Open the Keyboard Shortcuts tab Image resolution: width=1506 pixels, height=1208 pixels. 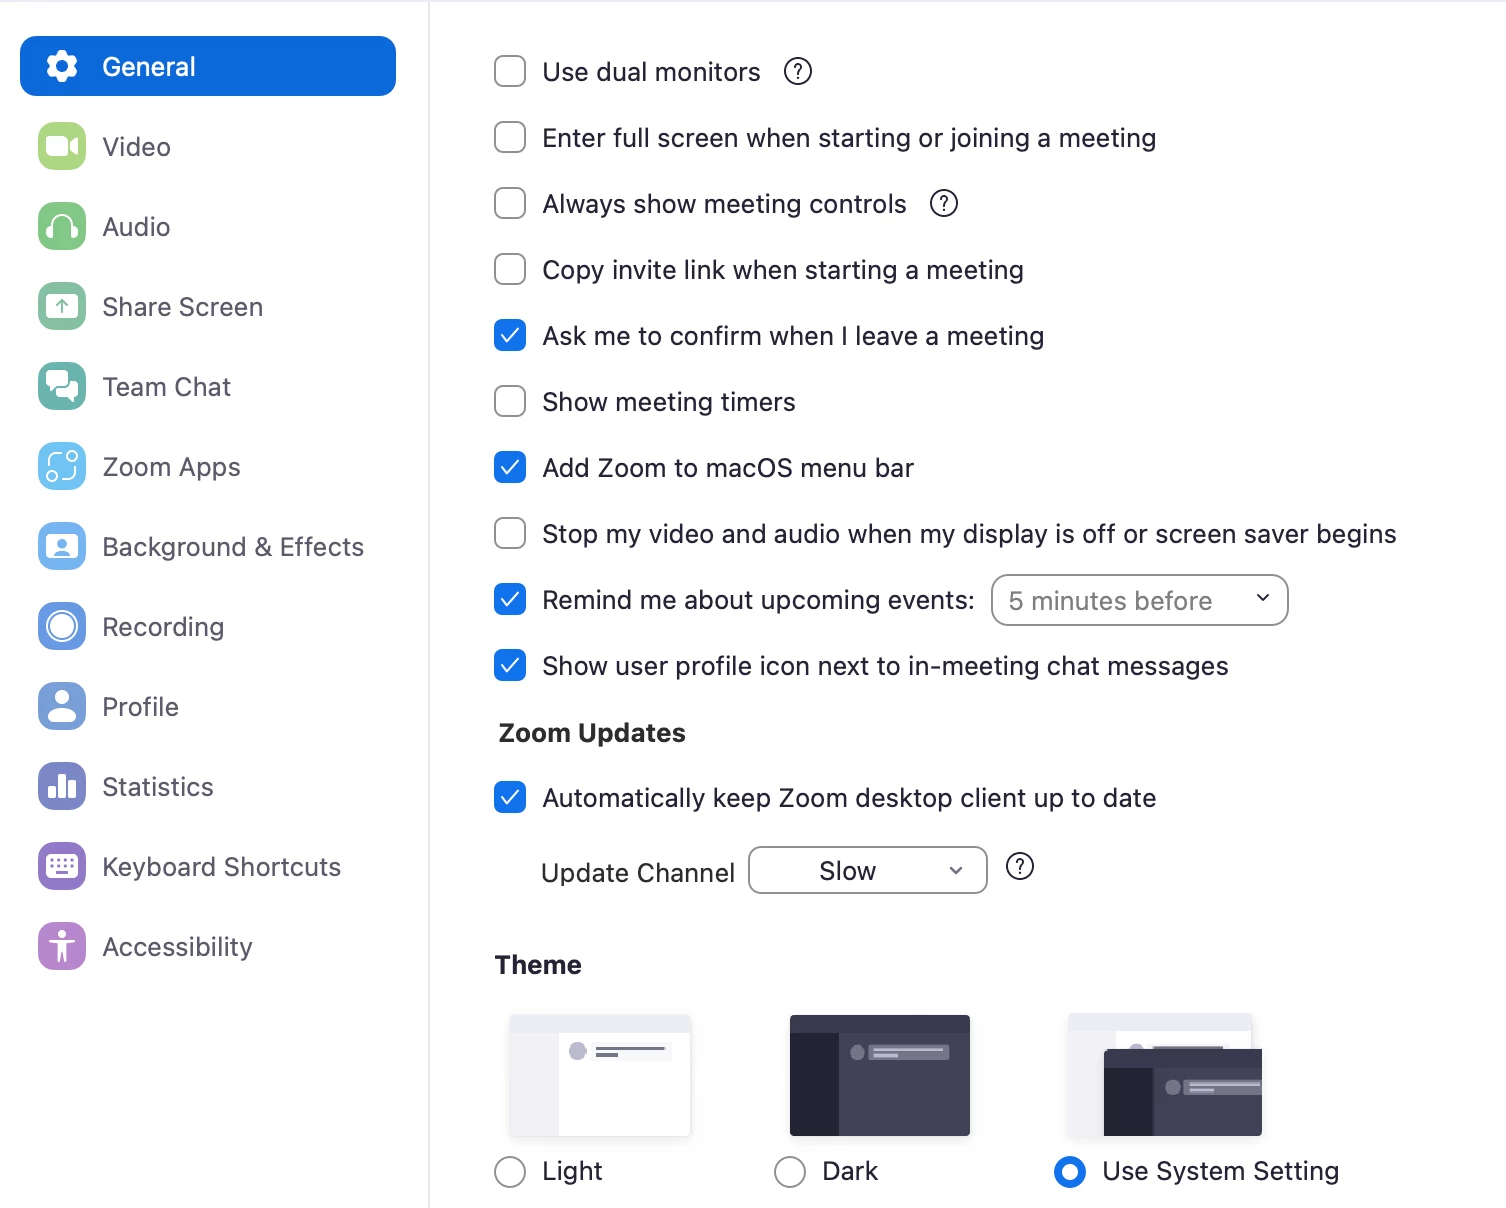pos(208,866)
